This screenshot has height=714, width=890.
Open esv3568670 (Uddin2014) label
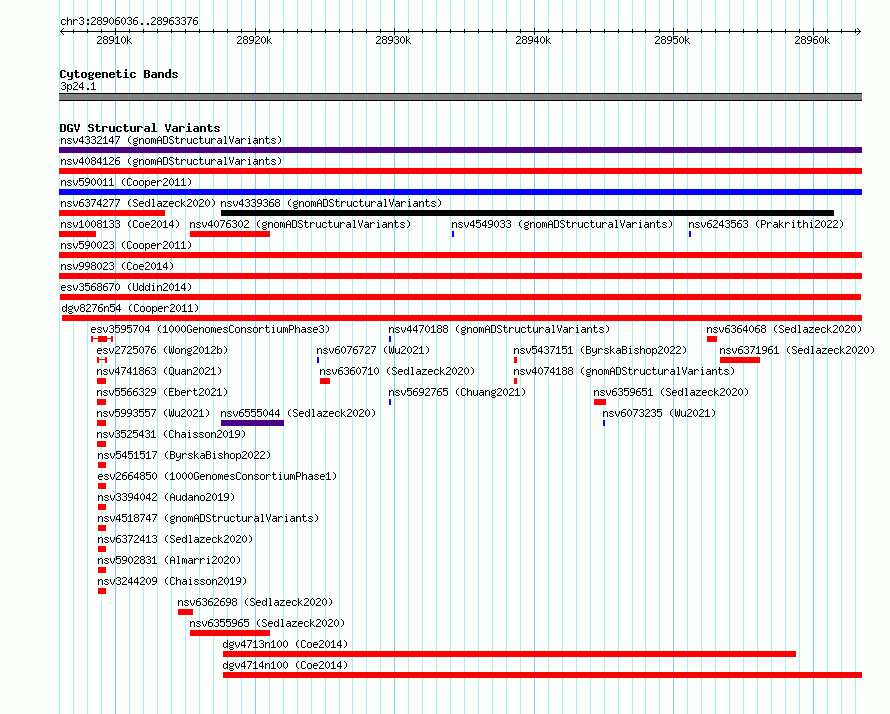click(126, 287)
